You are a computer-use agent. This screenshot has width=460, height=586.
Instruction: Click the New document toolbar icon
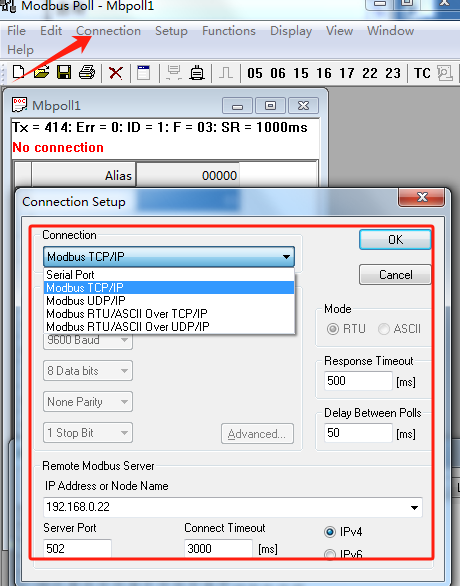pos(19,73)
